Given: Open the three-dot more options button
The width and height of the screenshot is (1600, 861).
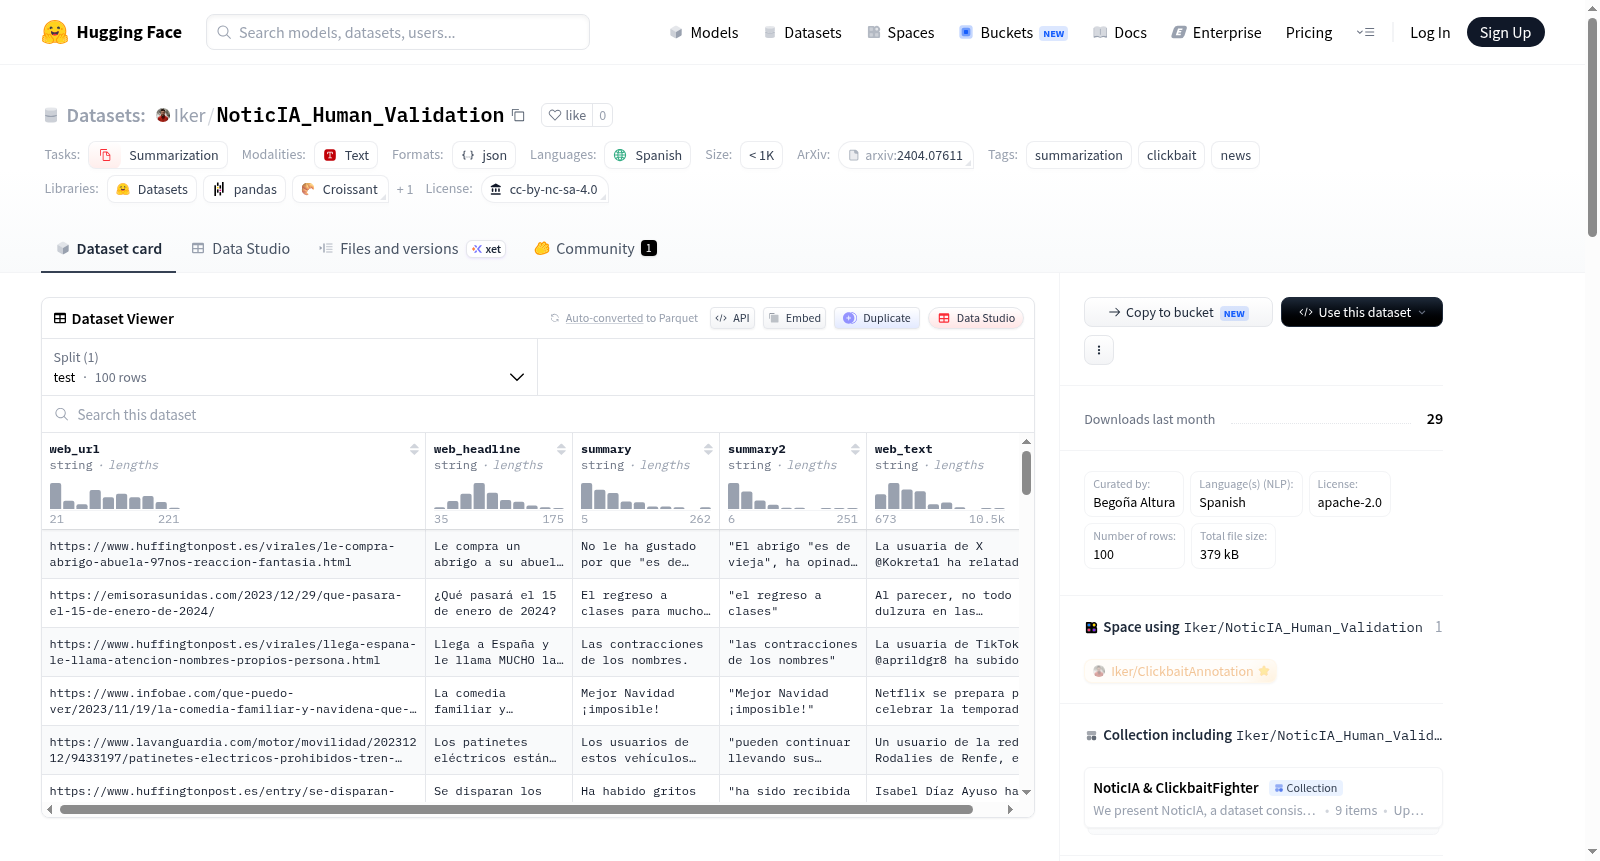Looking at the screenshot, I should 1099,350.
